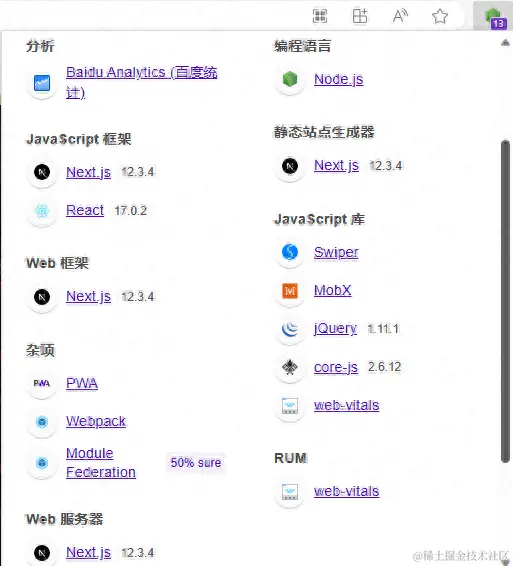Click the 静态站点生成器 category heading
513x566 pixels.
click(x=324, y=132)
